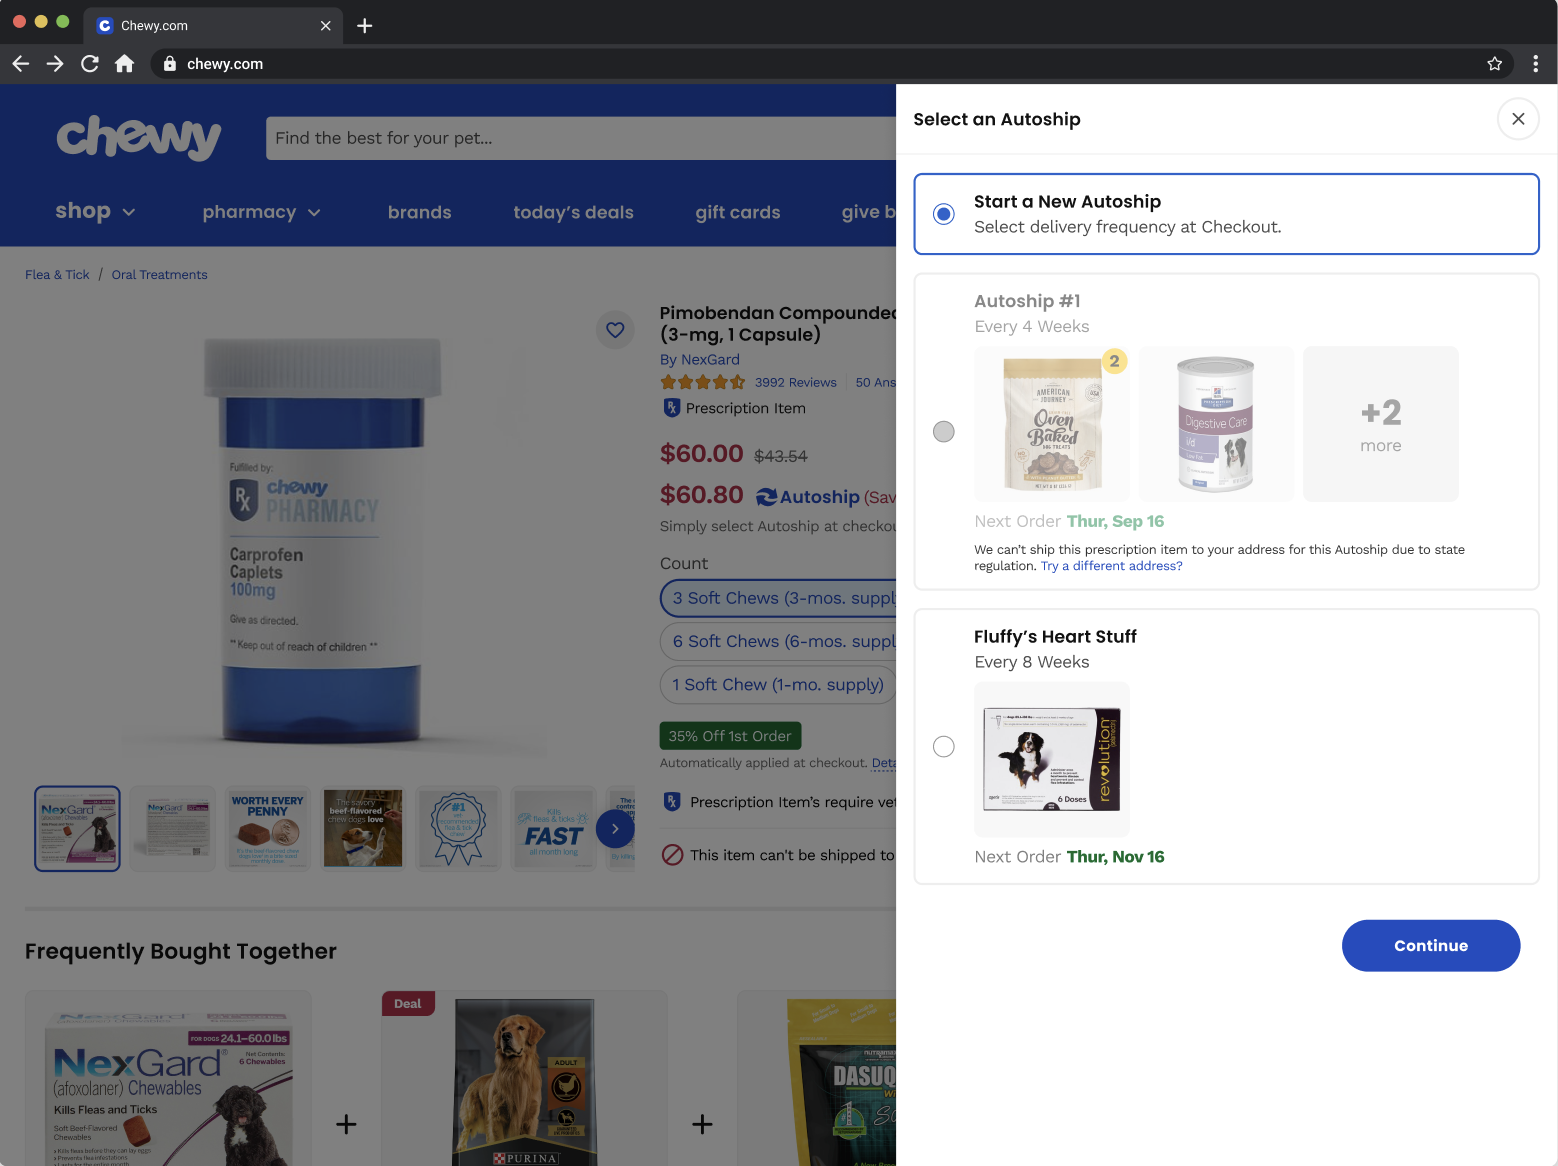Select the beef-flavored chew thumbnail

point(363,828)
